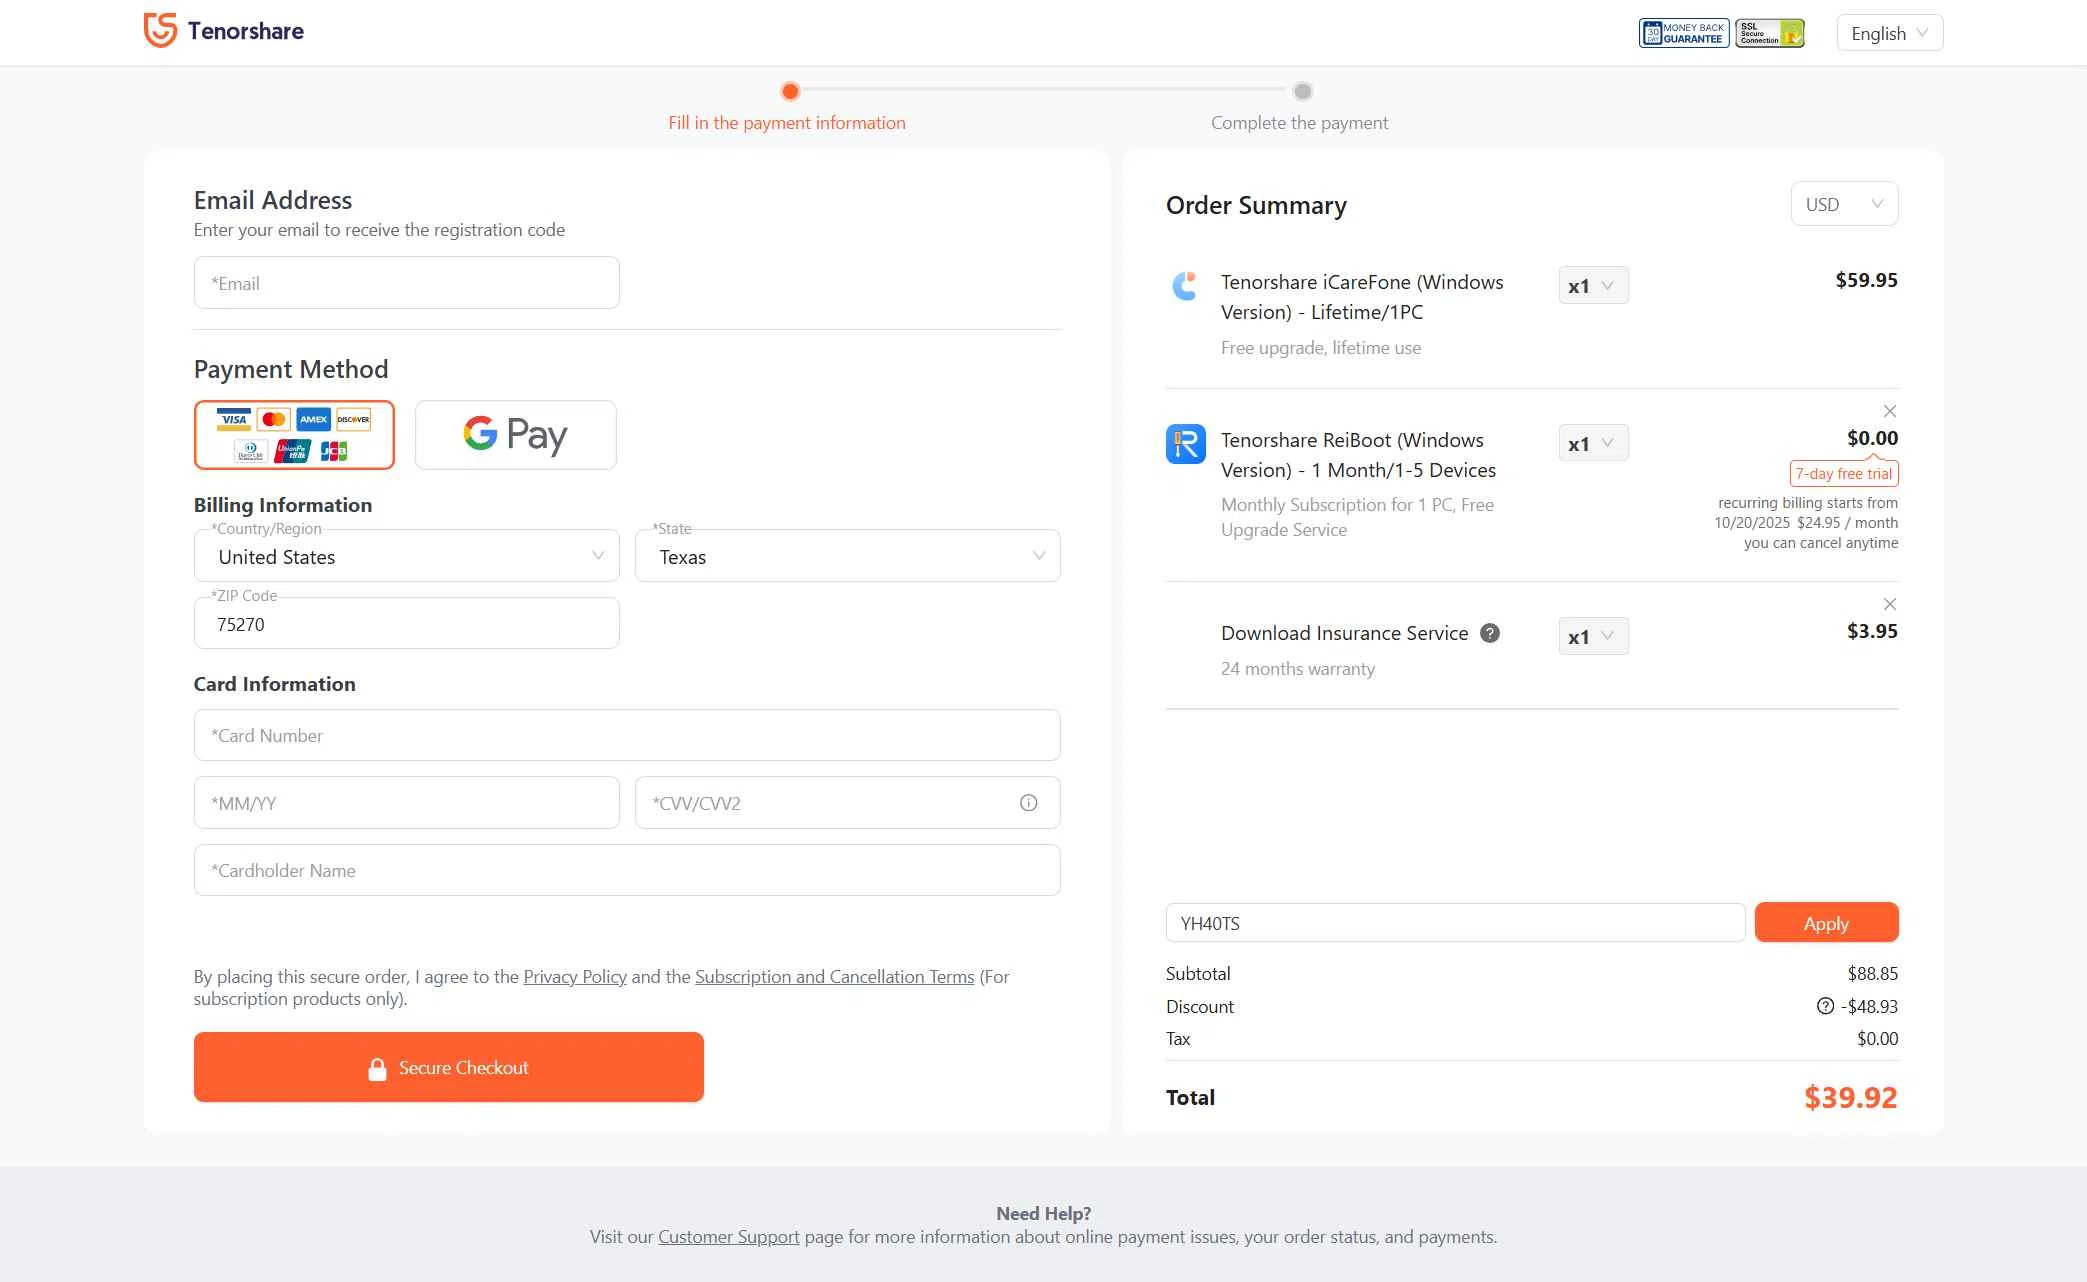Viewport: 2087px width, 1282px height.
Task: Click the 30-day money back guarantee badge
Action: (1683, 33)
